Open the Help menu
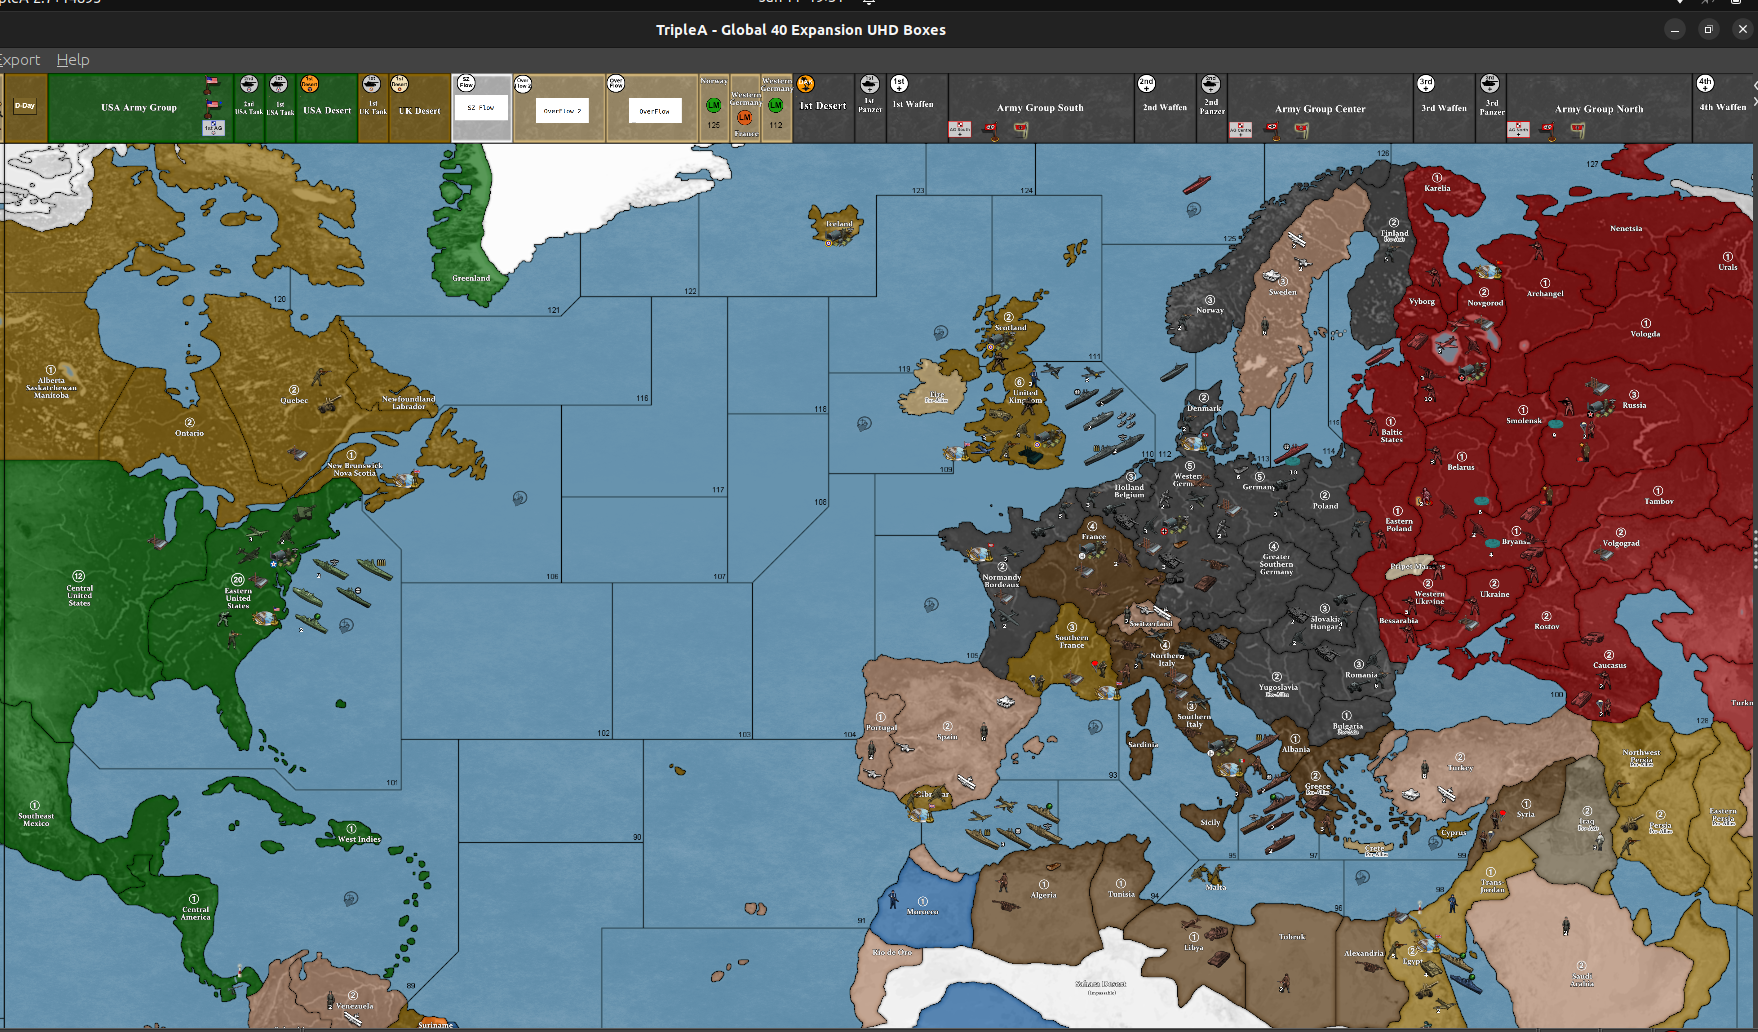 (x=73, y=60)
